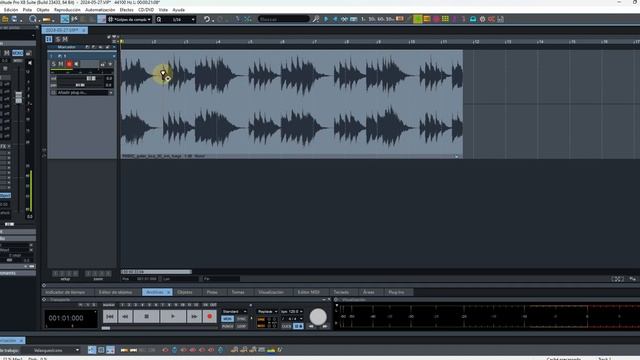640x360 pixels.
Task: Open the Efectos menu
Action: (127, 10)
